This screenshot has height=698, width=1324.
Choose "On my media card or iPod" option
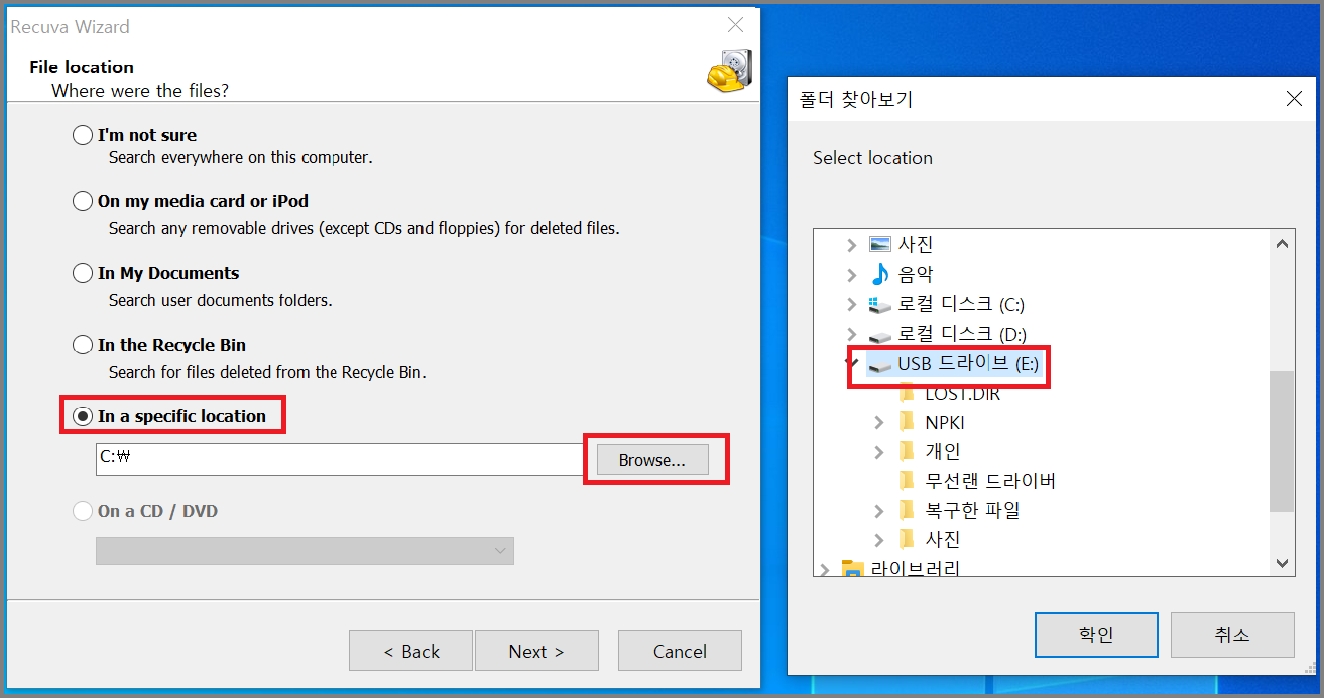83,201
